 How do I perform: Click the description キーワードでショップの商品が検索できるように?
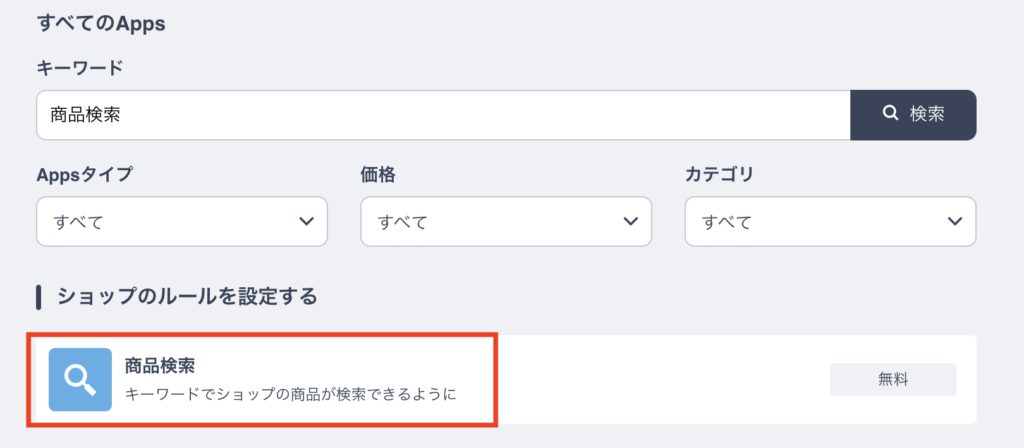click(290, 395)
